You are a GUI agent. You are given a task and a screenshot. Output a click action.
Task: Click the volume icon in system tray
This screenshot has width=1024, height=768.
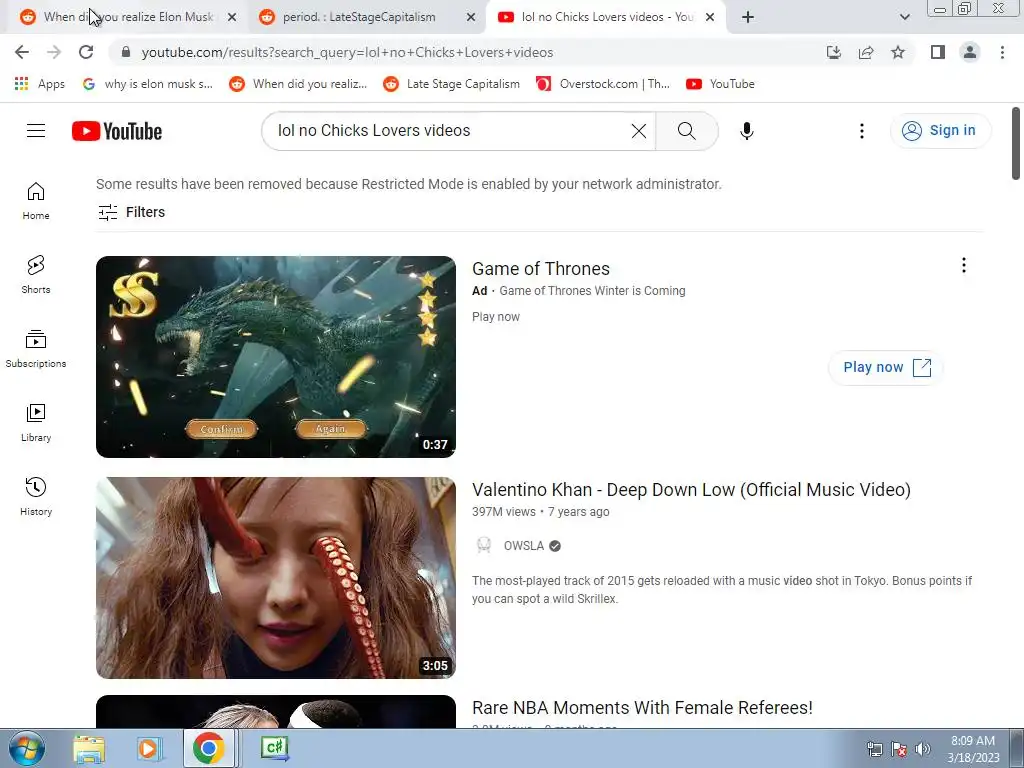(x=923, y=749)
